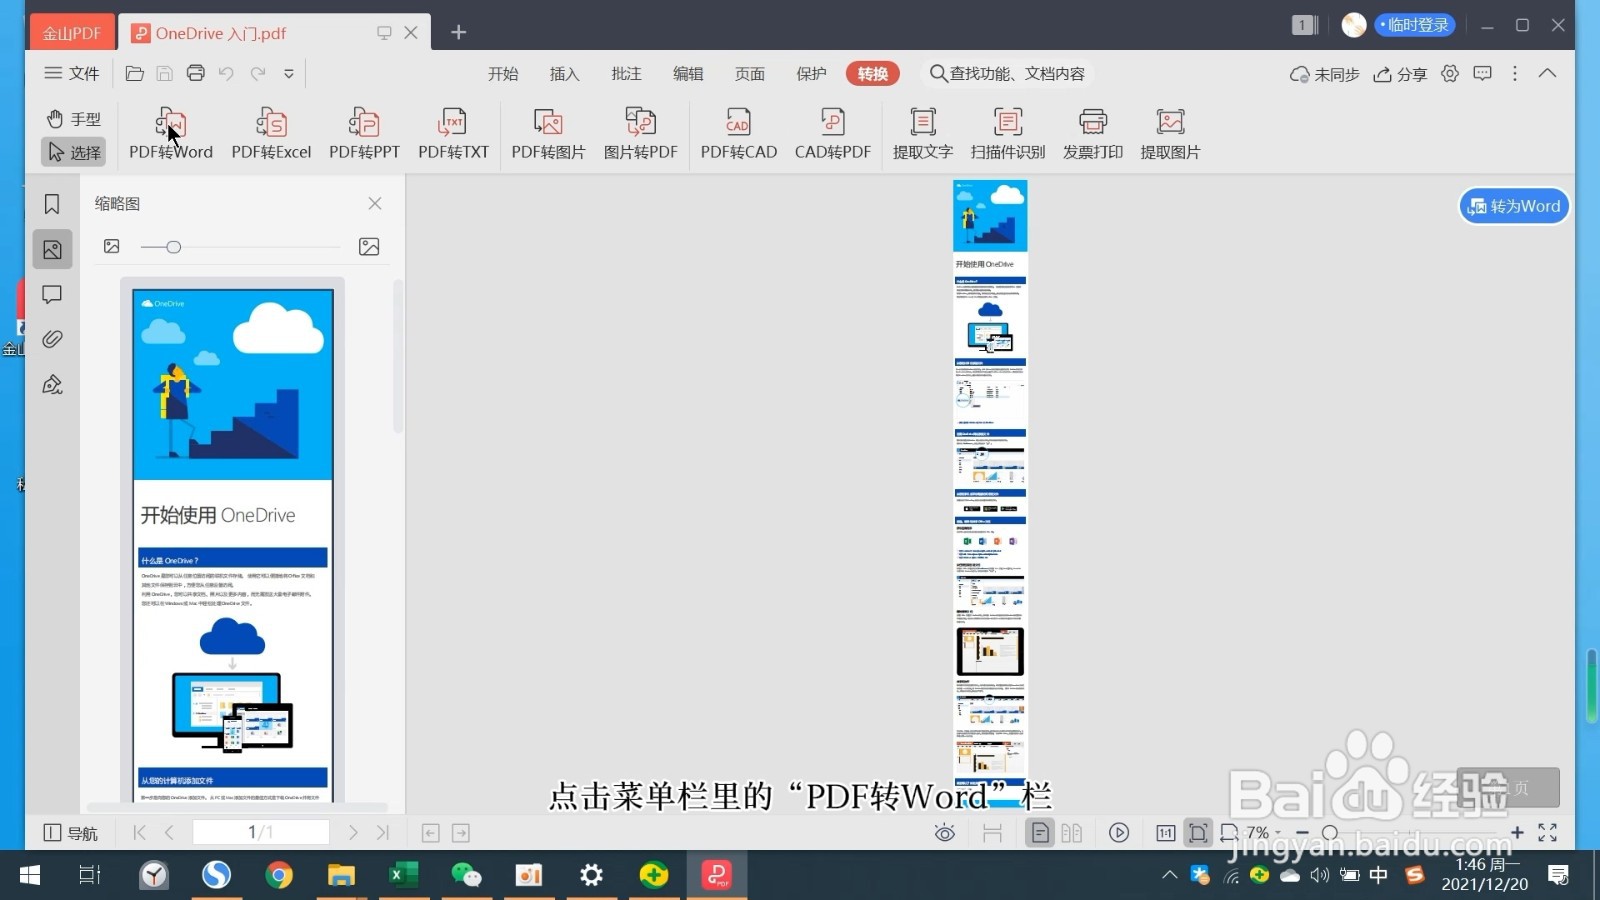The height and width of the screenshot is (900, 1600).
Task: Switch to the 编辑 tab
Action: [688, 73]
